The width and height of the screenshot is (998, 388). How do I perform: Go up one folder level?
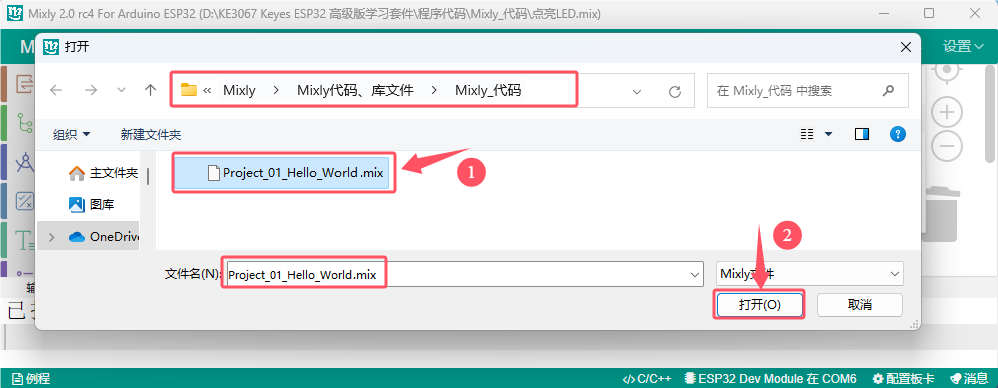(150, 91)
